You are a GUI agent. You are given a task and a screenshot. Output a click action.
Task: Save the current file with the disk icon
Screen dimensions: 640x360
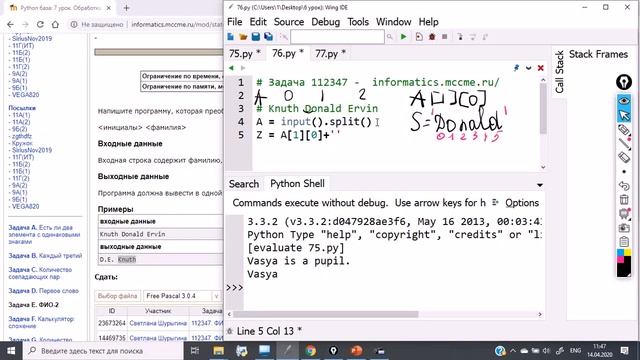pyautogui.click(x=256, y=37)
